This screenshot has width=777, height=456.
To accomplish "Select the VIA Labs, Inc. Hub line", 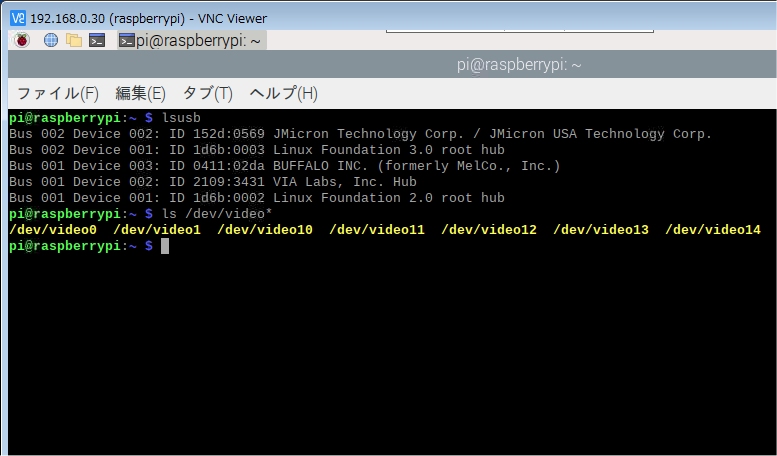I will [213, 181].
